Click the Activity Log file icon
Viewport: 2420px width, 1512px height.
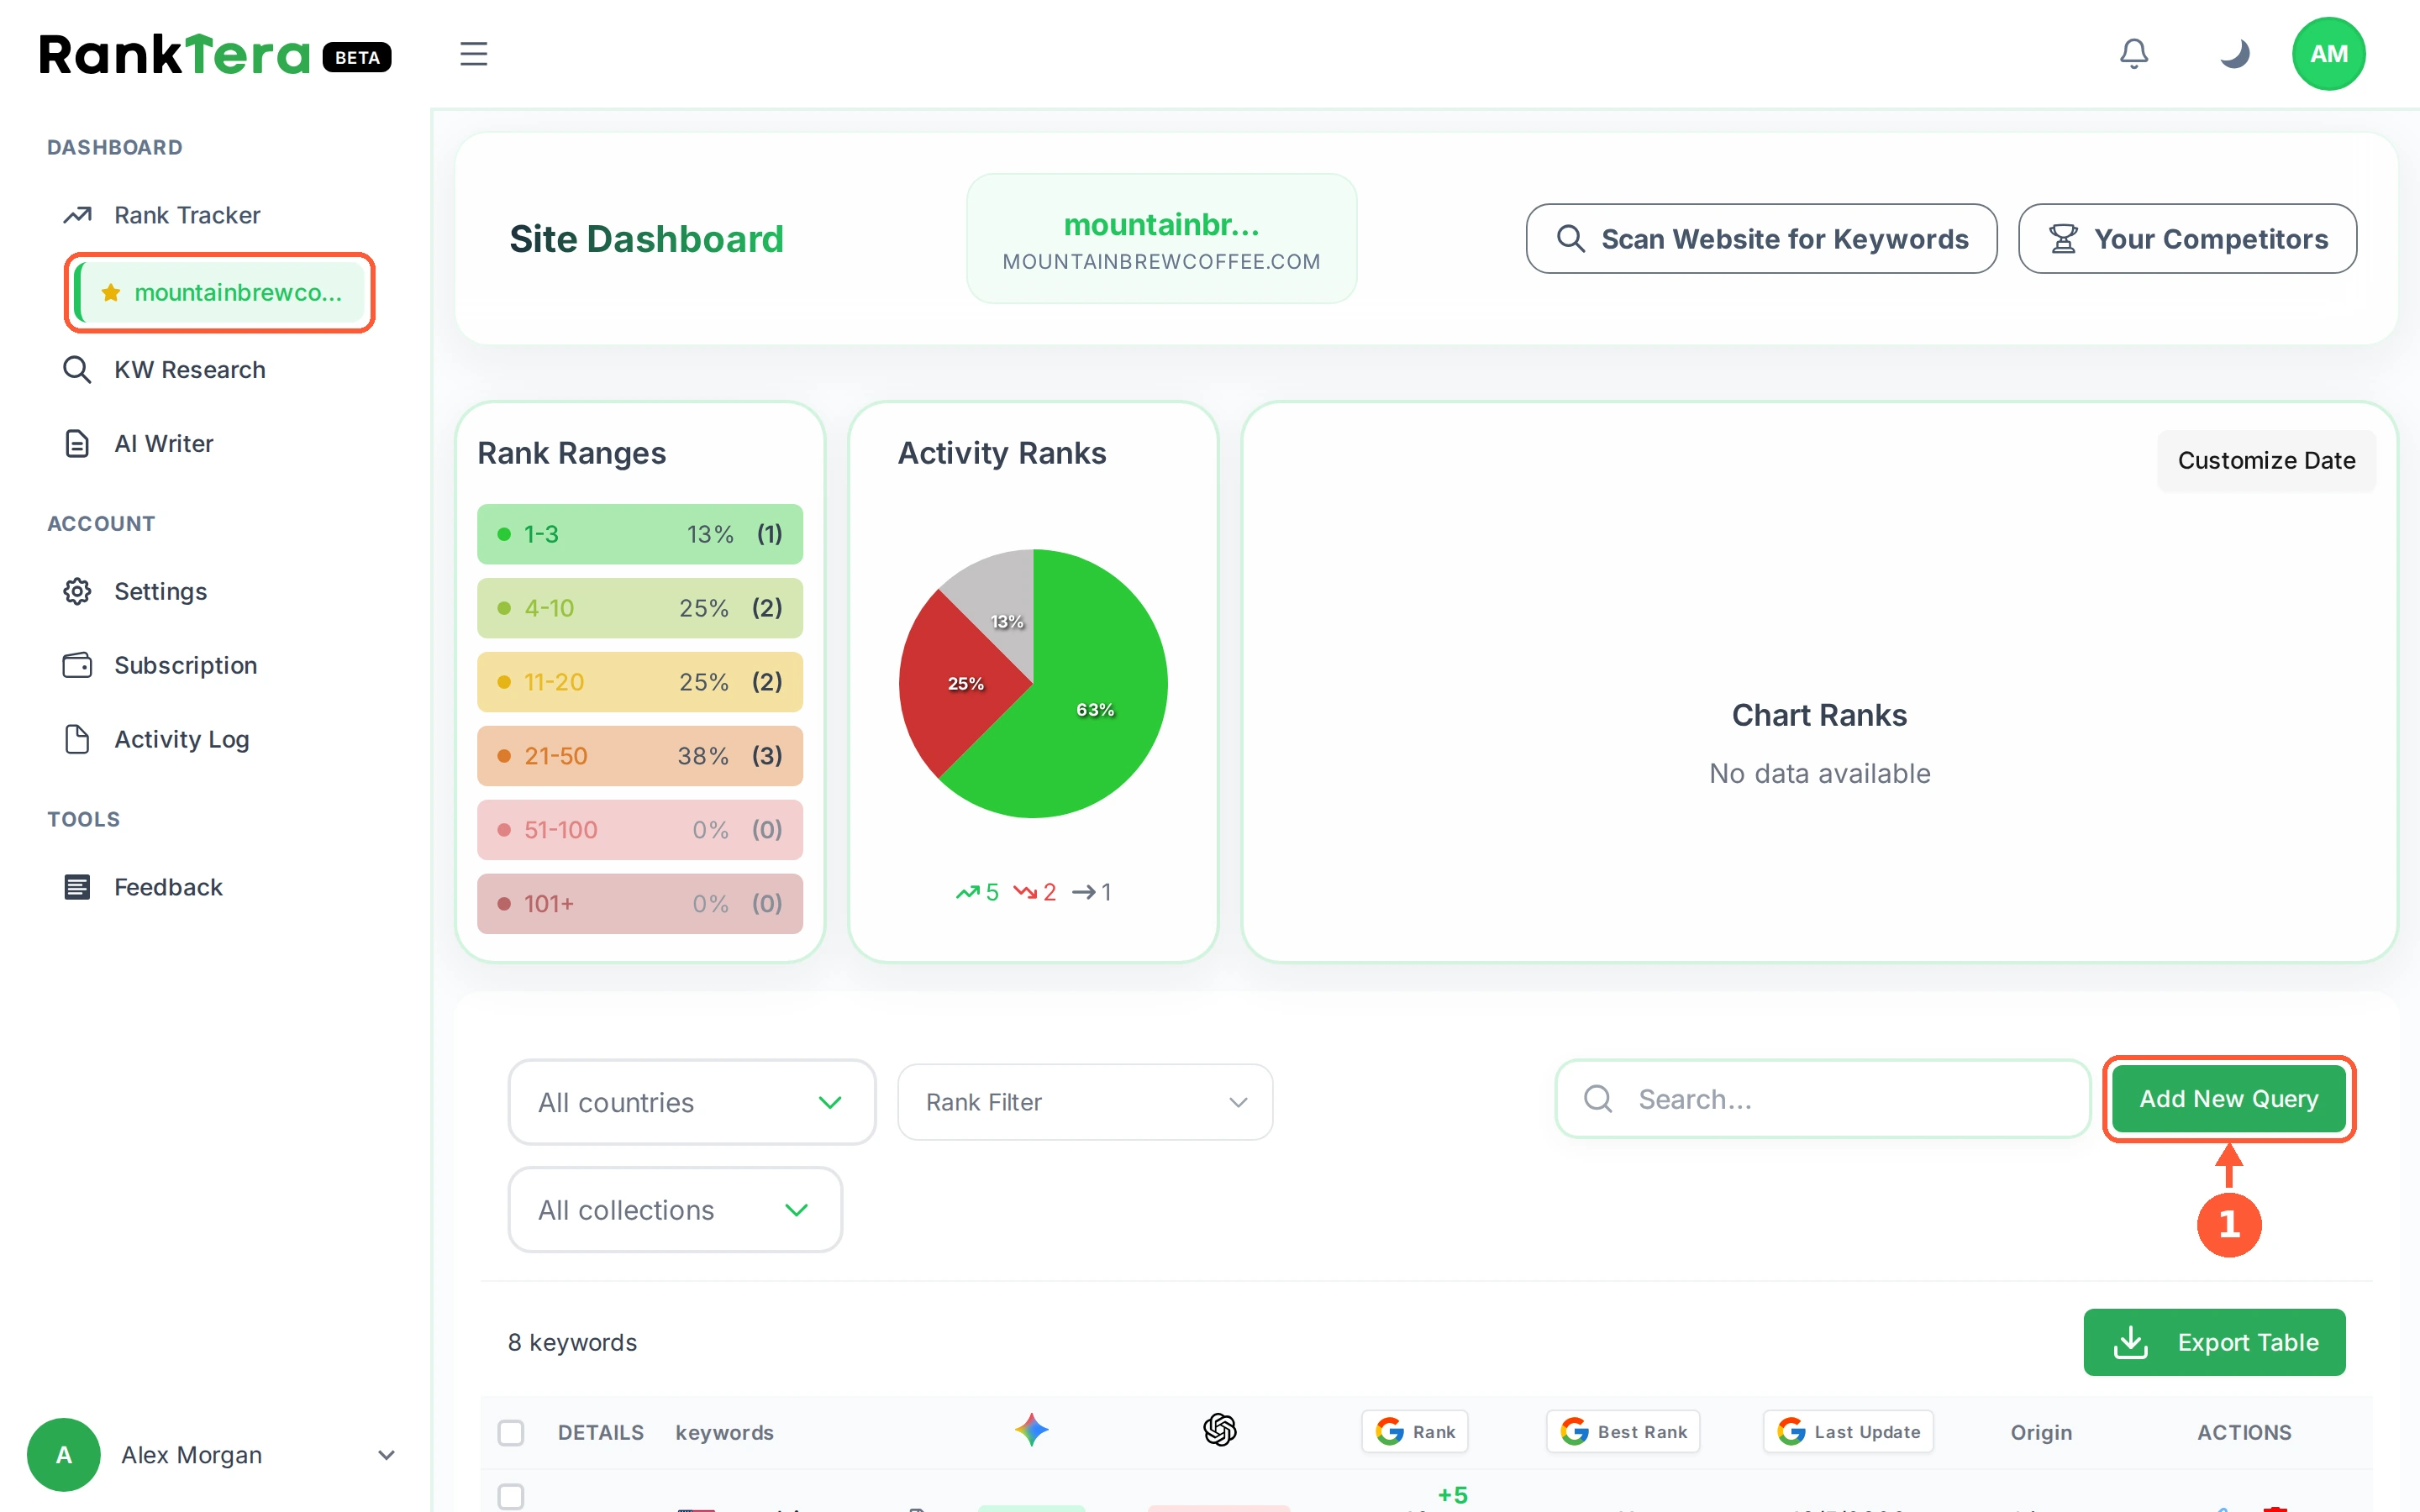tap(77, 739)
